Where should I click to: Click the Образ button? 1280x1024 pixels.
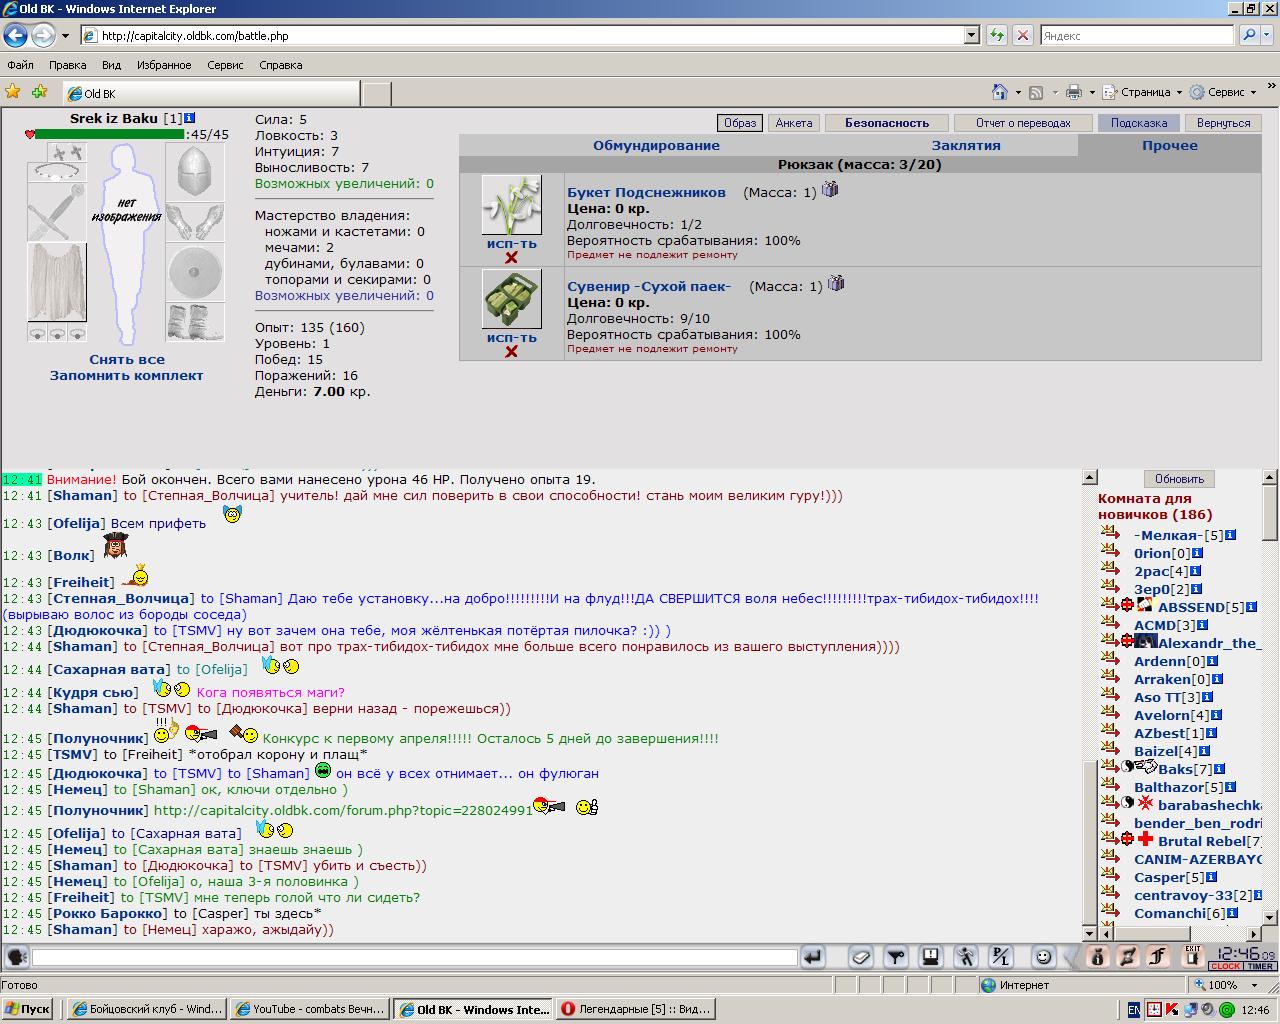tap(740, 123)
